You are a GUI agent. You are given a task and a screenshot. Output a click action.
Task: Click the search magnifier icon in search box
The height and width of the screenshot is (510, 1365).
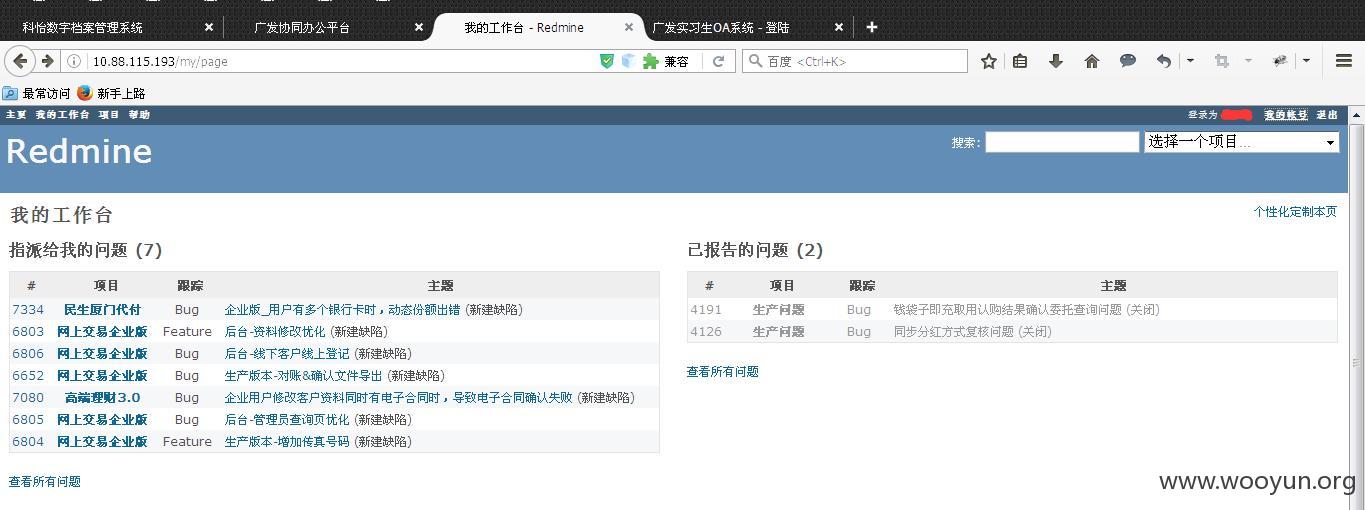coord(756,61)
